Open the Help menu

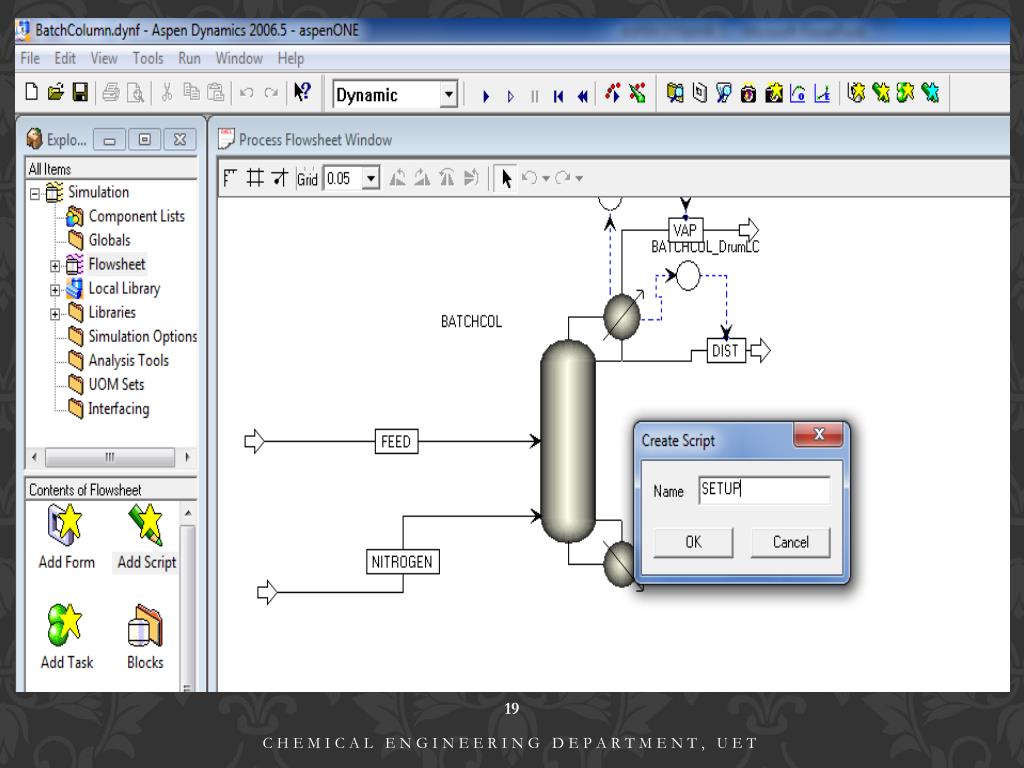click(x=291, y=58)
